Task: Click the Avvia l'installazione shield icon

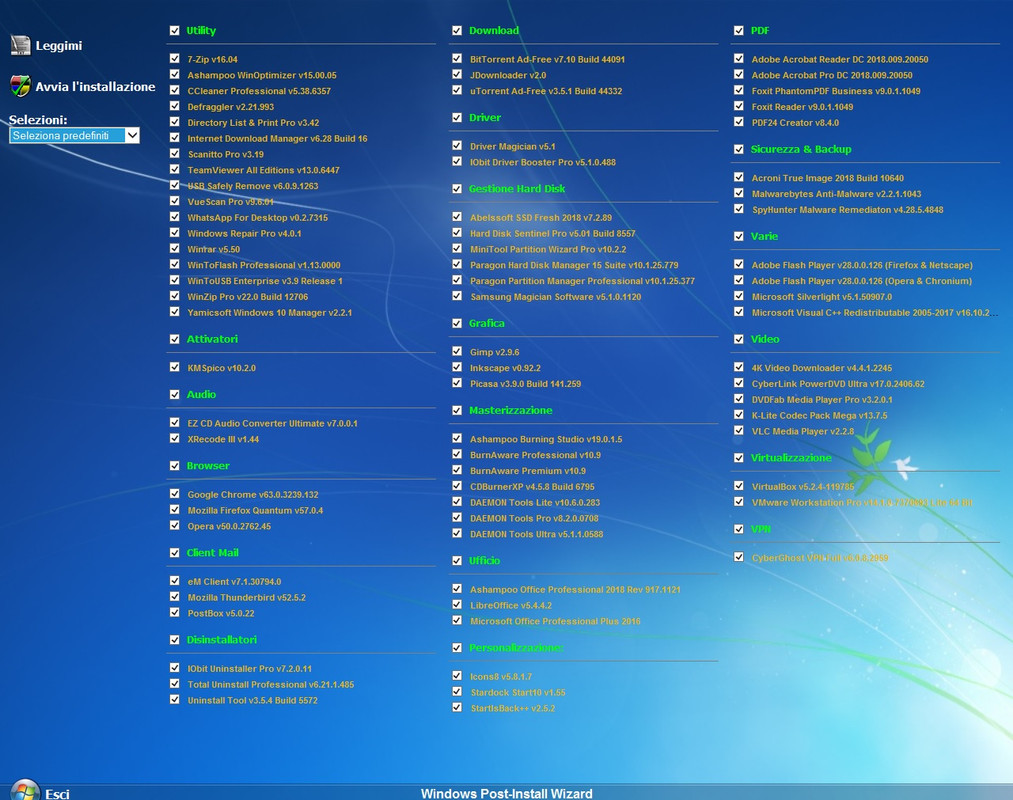Action: (20, 85)
